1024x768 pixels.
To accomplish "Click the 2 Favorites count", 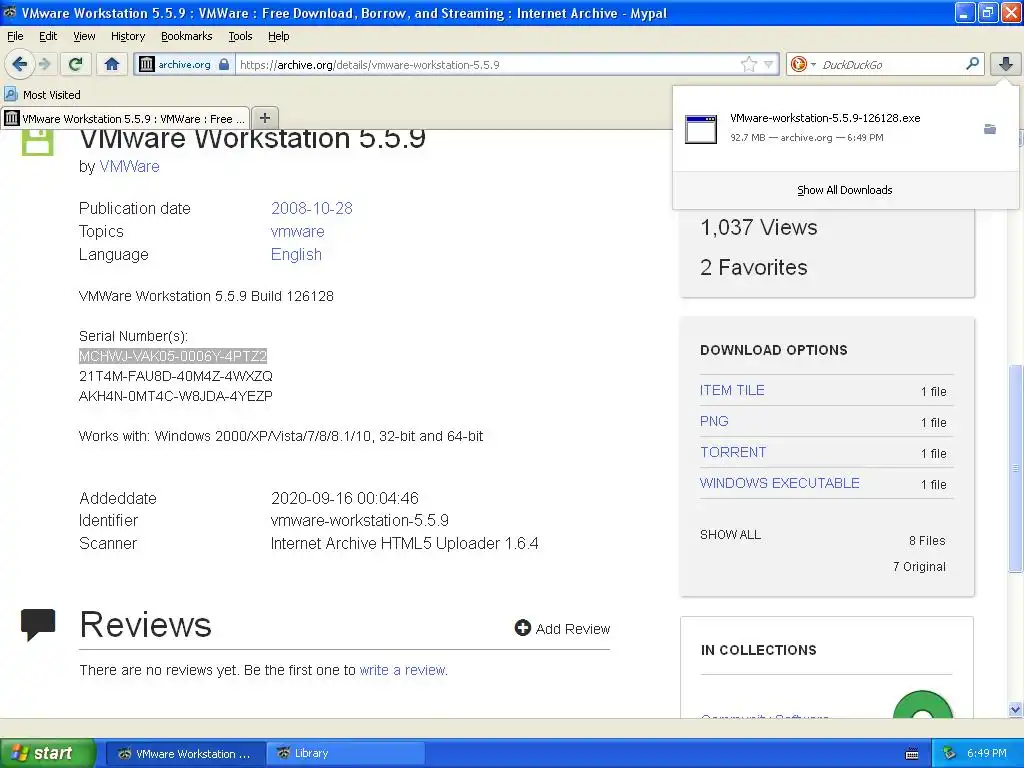I will pos(754,267).
